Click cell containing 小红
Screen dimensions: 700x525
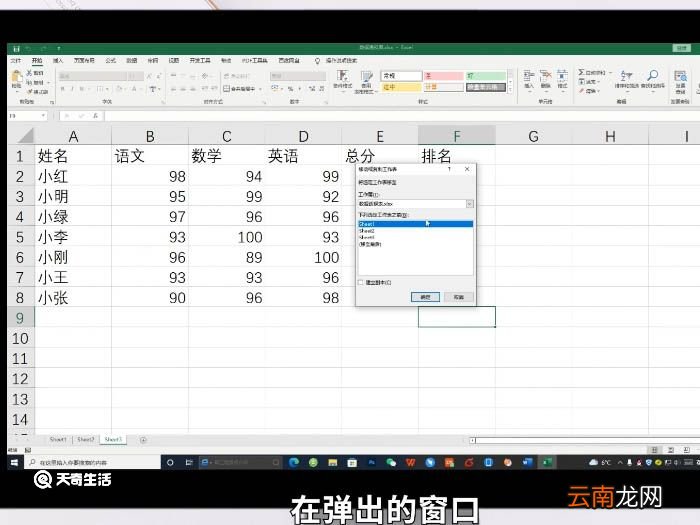[x=73, y=177]
